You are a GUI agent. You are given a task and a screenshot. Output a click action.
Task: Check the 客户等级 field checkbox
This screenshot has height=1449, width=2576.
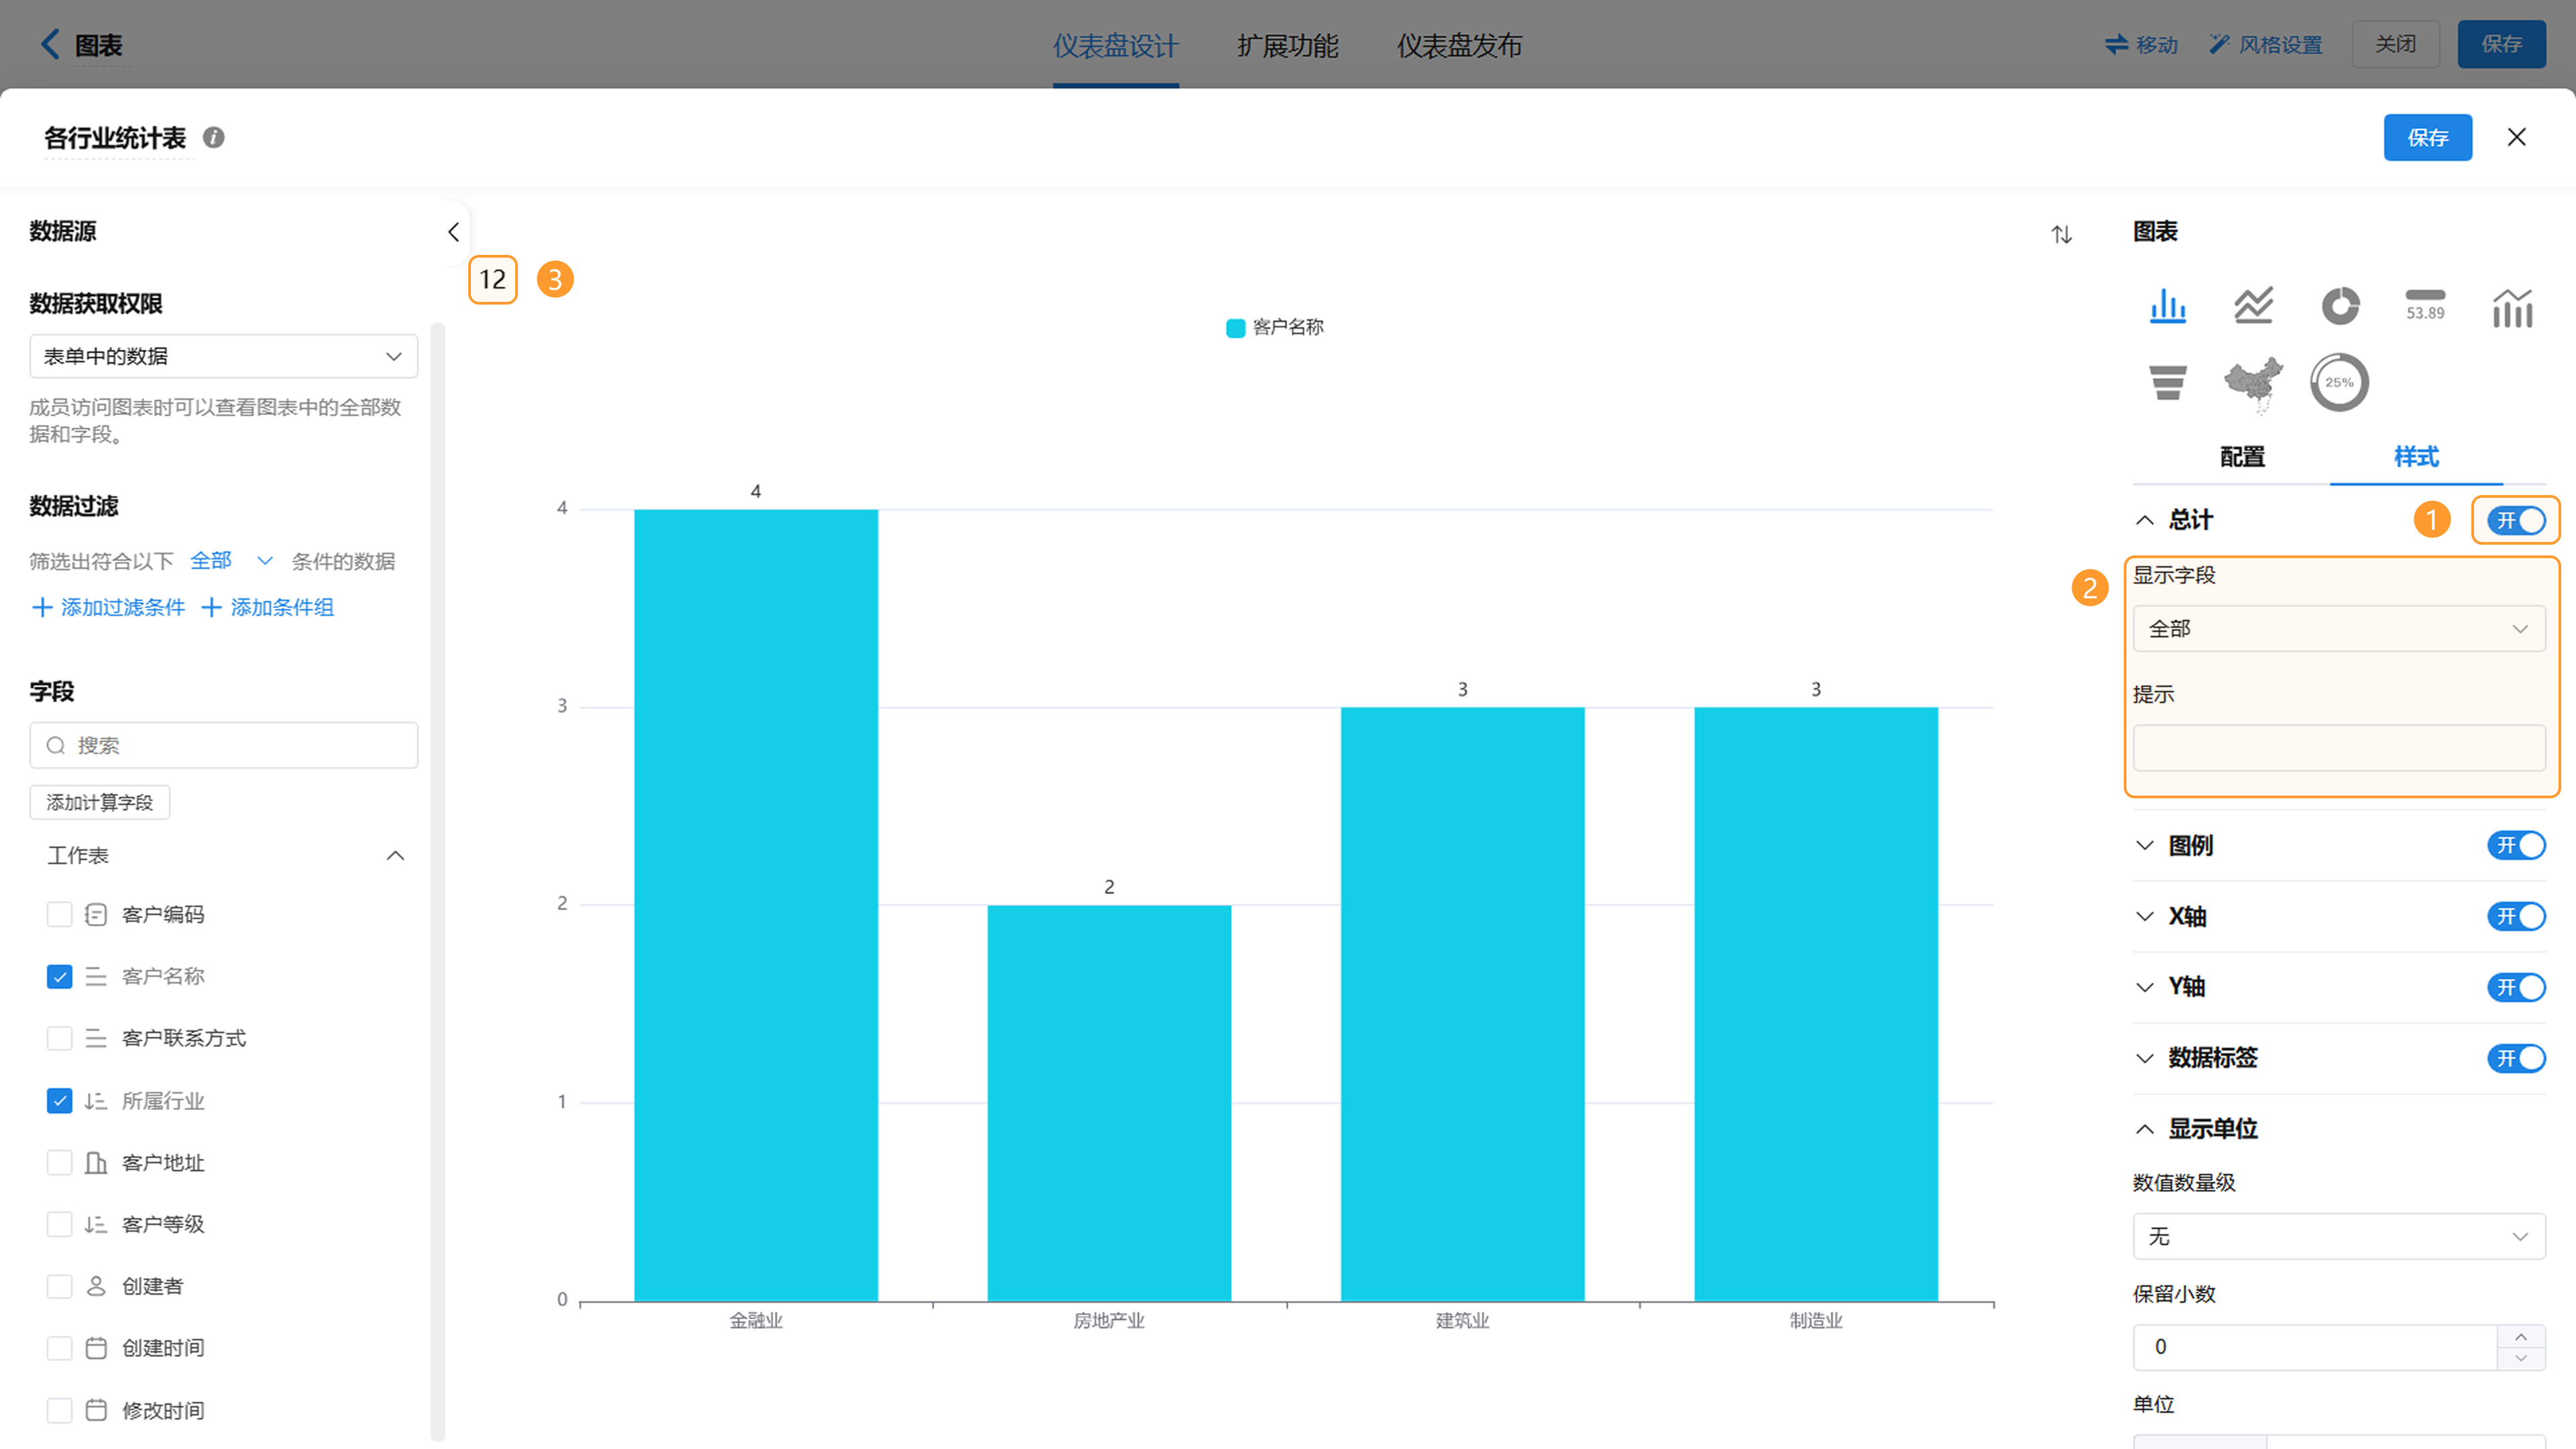(59, 1224)
